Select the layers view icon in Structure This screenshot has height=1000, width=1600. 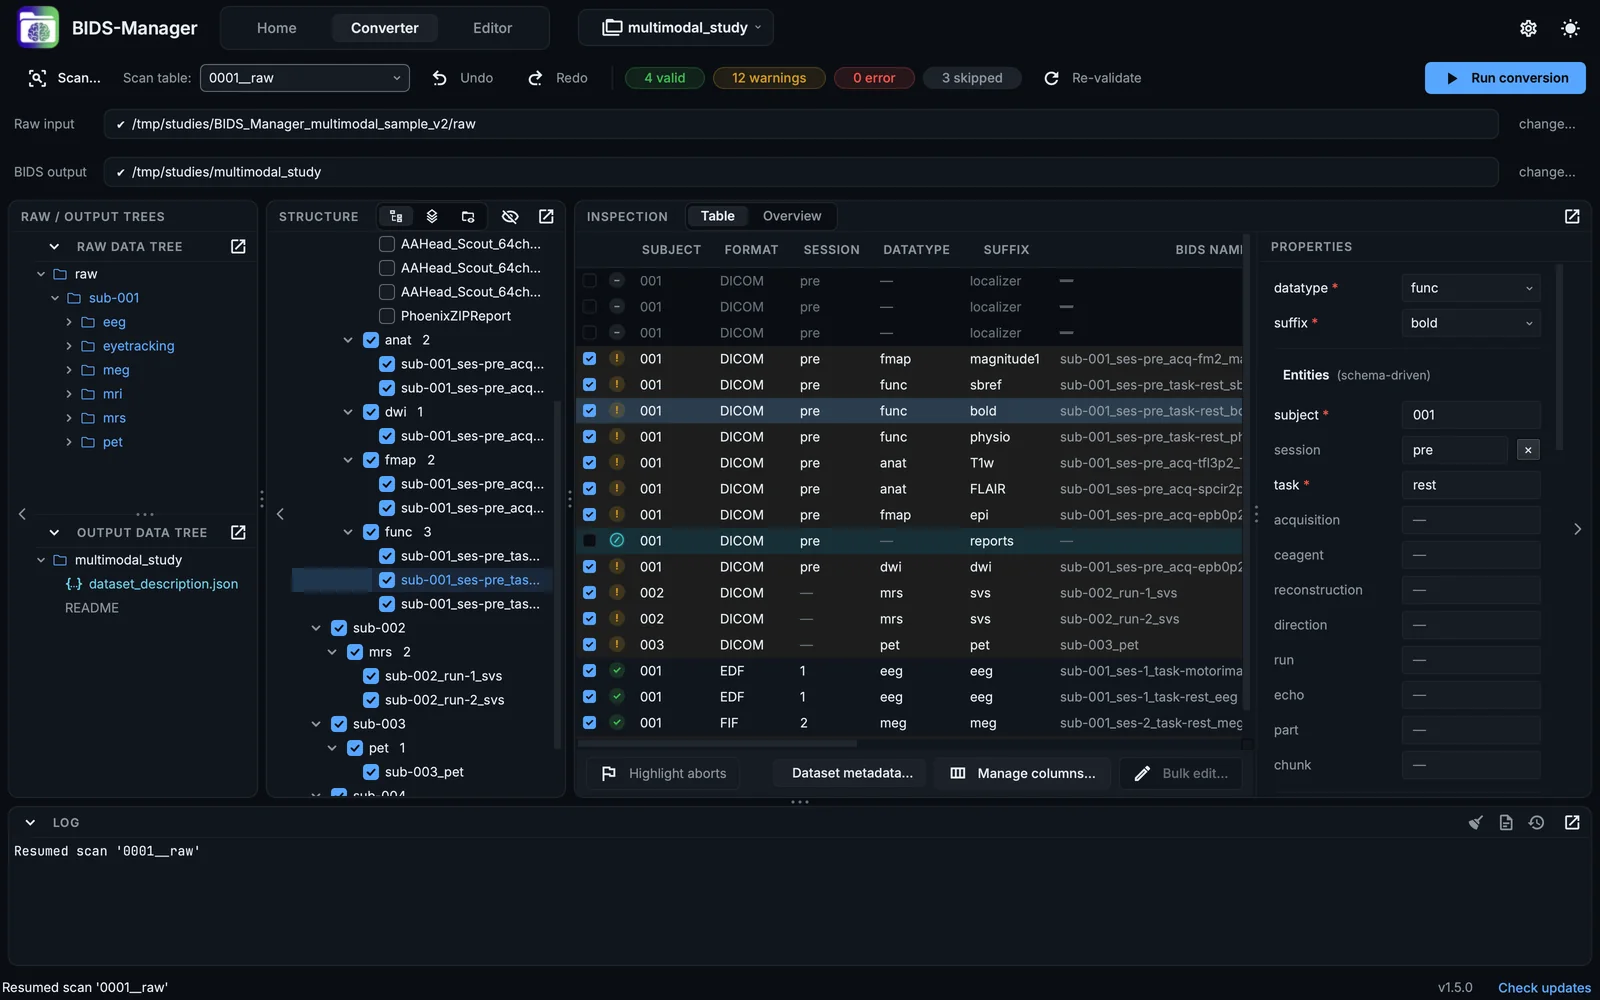[432, 216]
